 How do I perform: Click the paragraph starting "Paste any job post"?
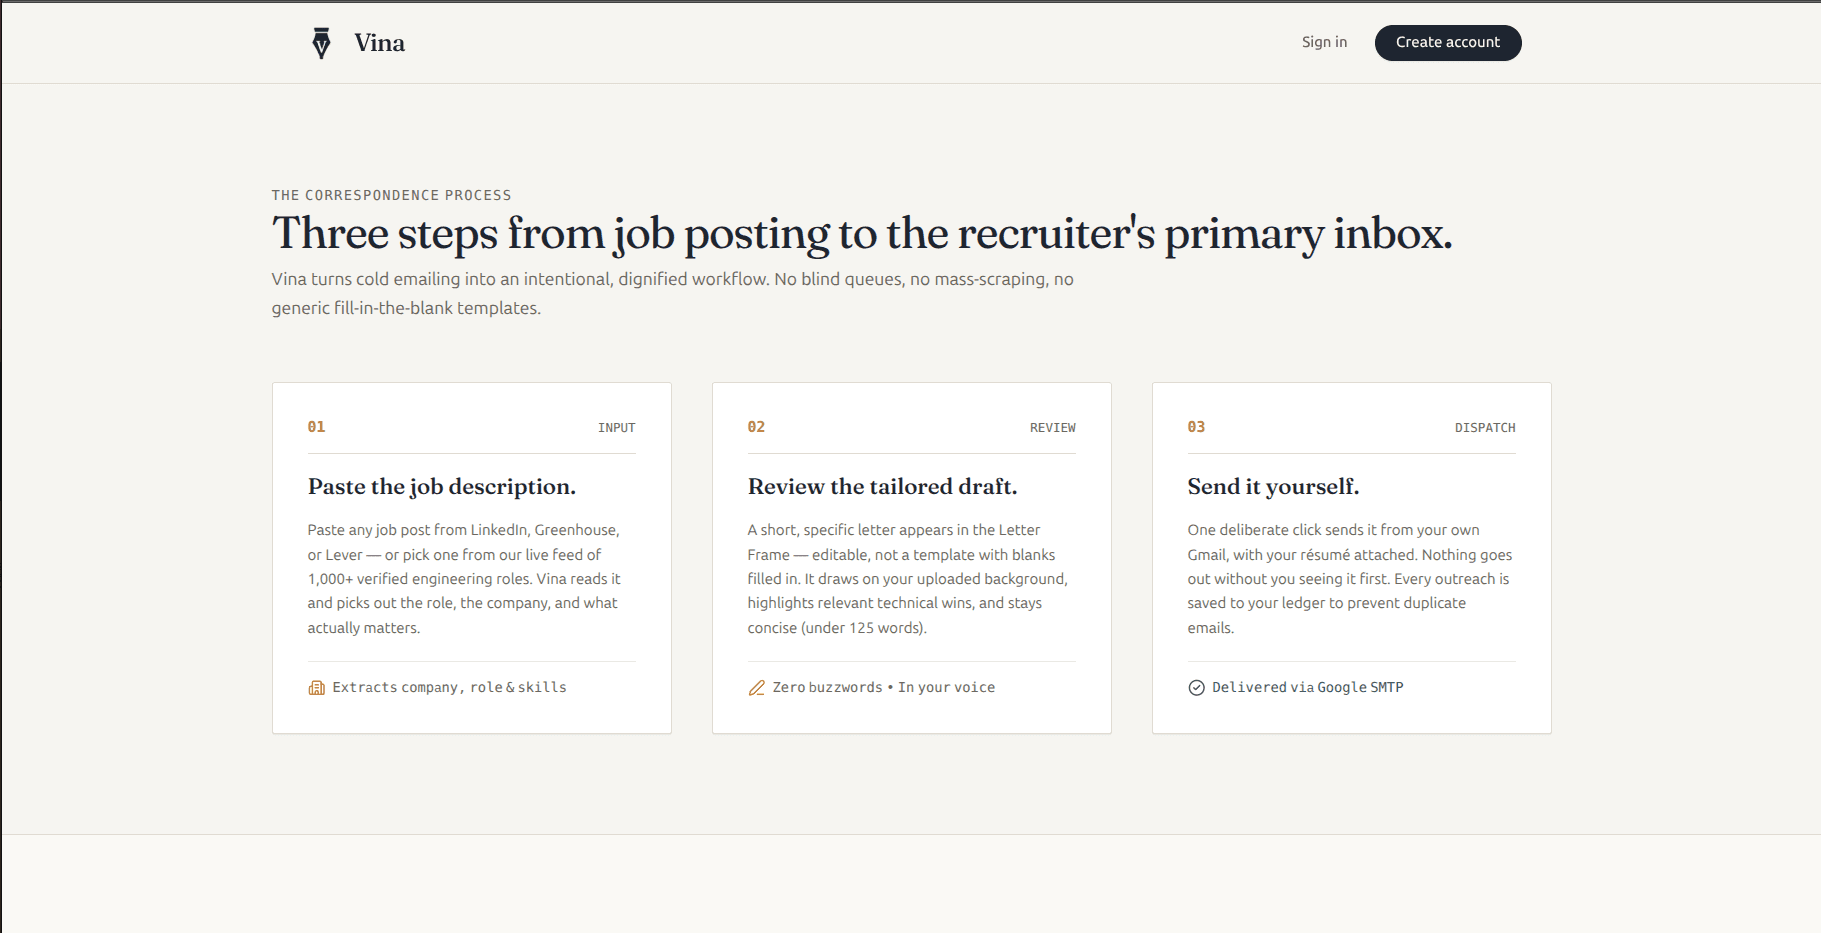[x=464, y=579]
